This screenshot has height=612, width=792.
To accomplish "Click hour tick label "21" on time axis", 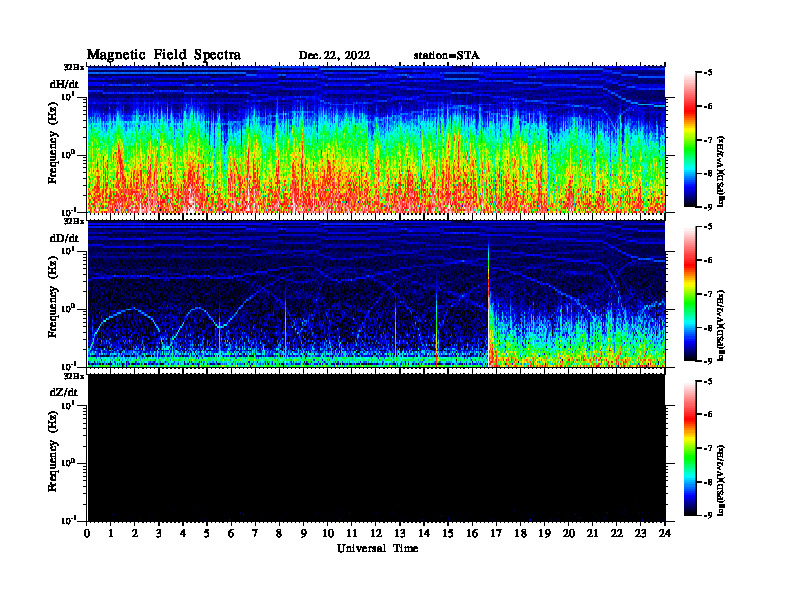I will (x=592, y=534).
